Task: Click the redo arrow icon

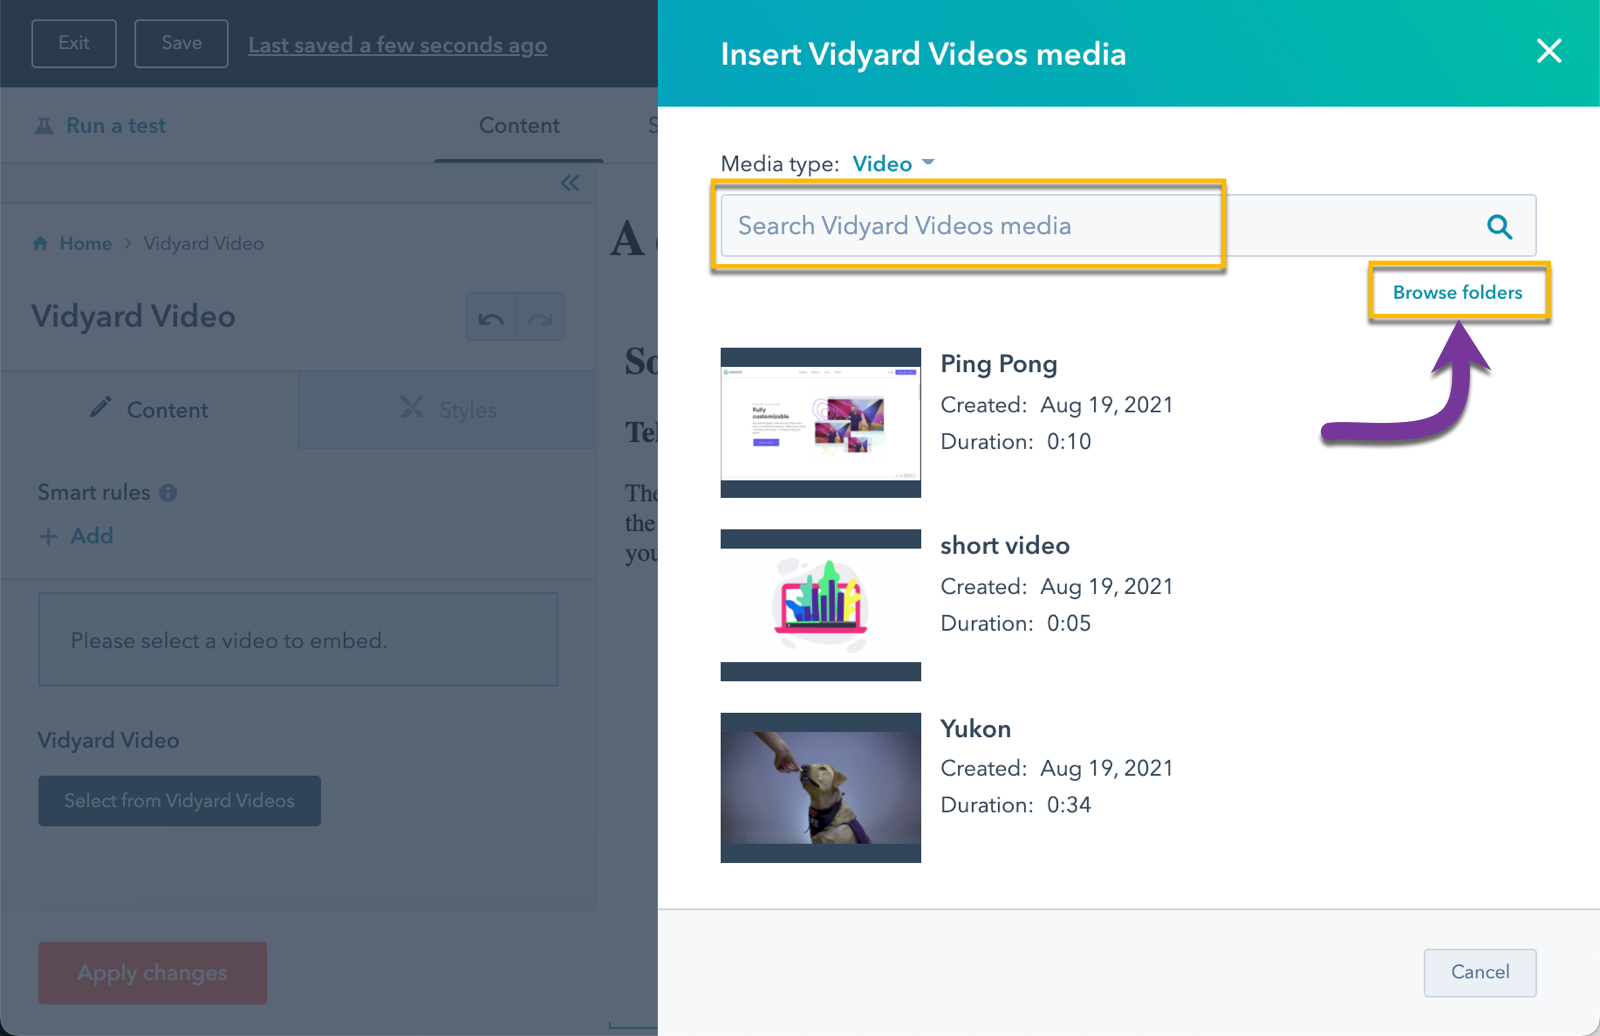Action: [x=540, y=317]
